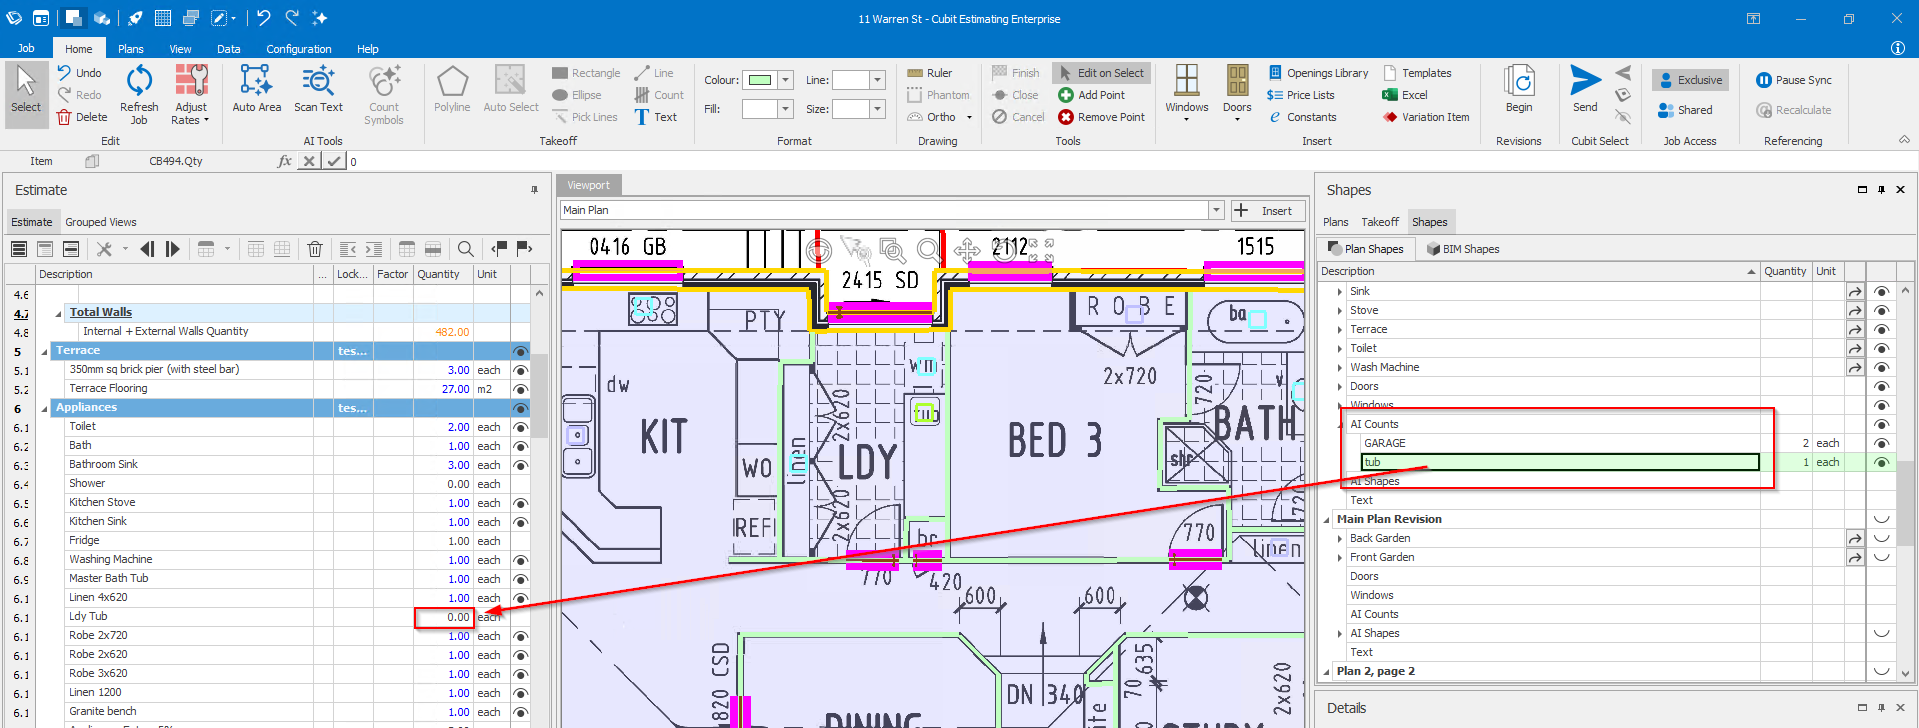Open the Doors insert gallery
This screenshot has width=1919, height=728.
[x=1237, y=94]
